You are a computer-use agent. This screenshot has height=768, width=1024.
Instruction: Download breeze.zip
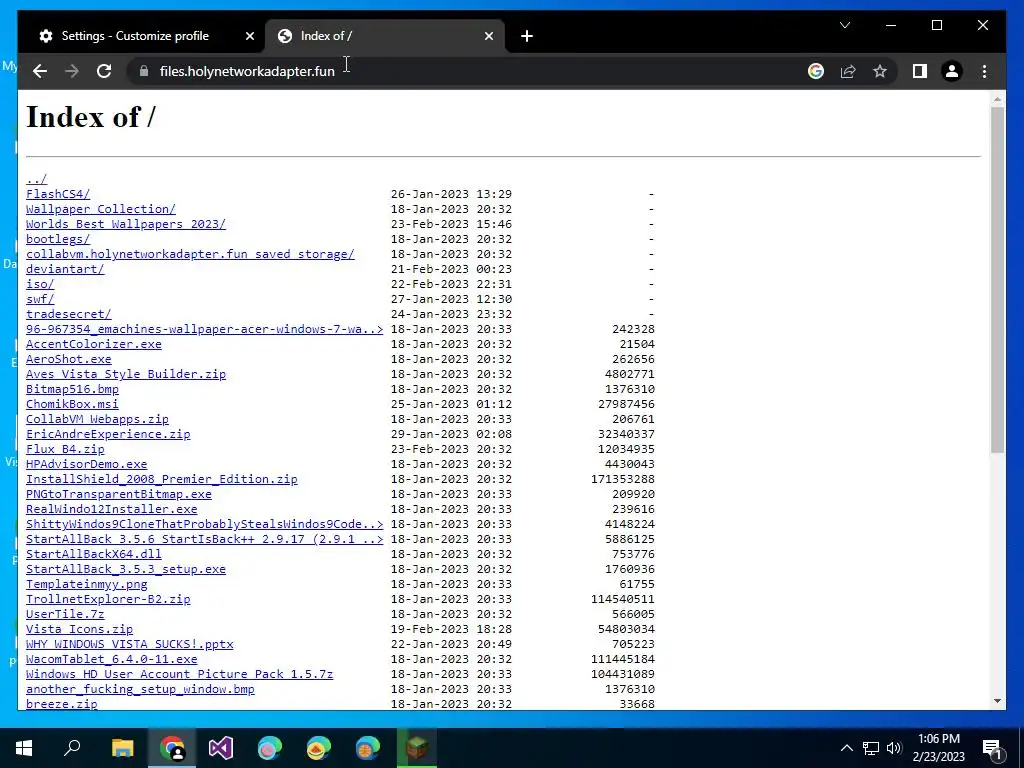[x=62, y=704]
